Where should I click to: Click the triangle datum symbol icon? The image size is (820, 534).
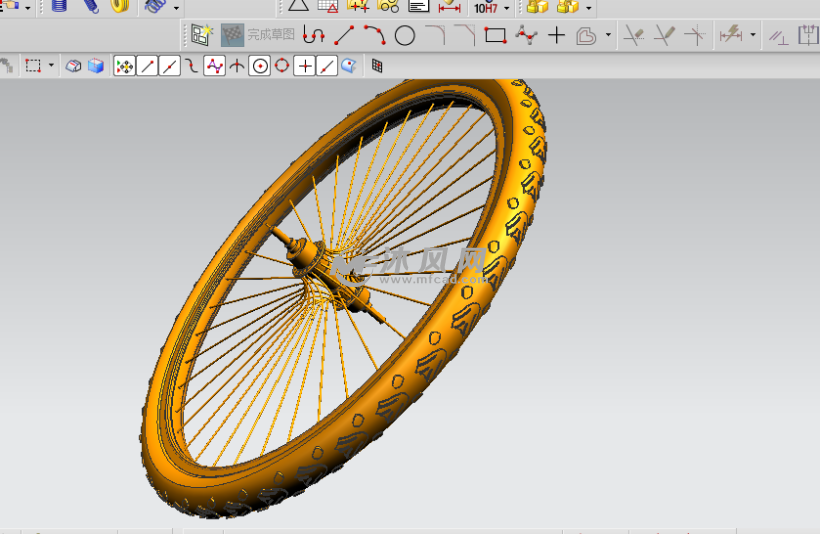point(299,5)
